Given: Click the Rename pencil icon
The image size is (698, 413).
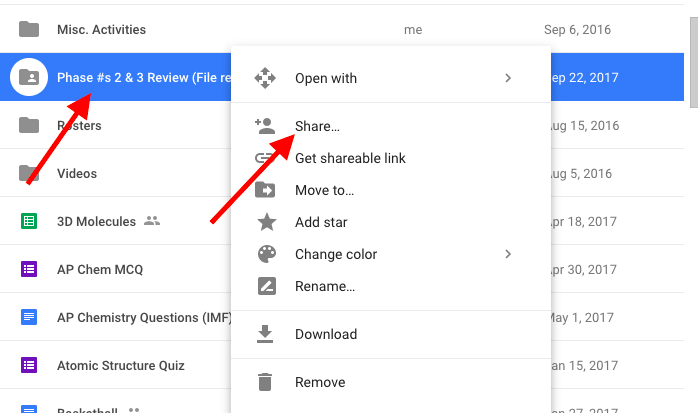Looking at the screenshot, I should pyautogui.click(x=267, y=286).
